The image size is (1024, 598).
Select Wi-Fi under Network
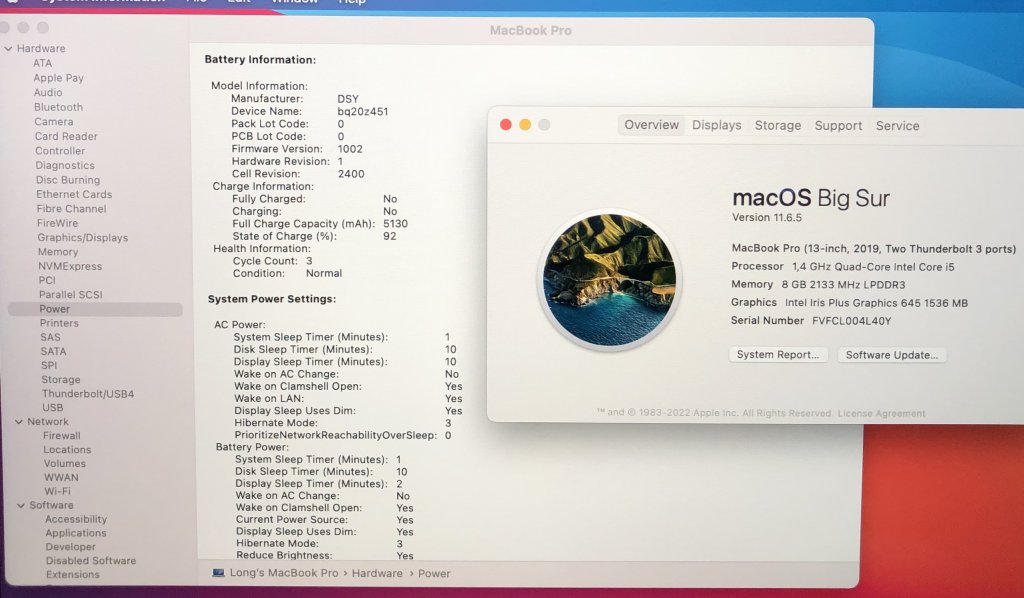57,491
